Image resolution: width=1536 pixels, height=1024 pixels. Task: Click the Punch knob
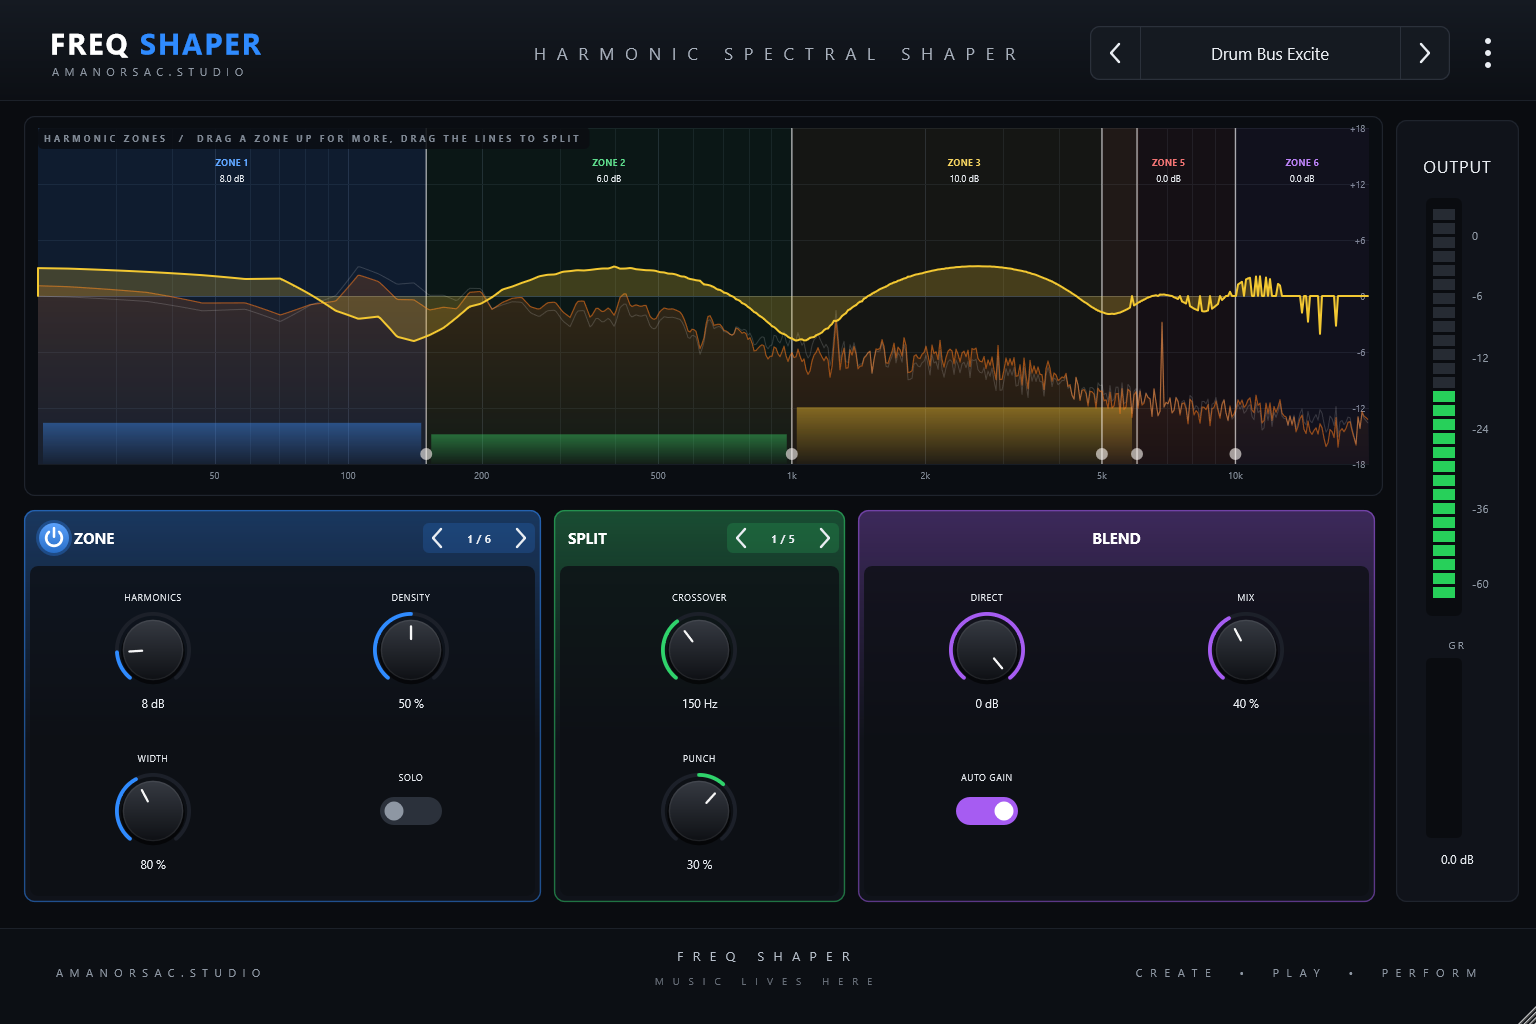click(699, 810)
